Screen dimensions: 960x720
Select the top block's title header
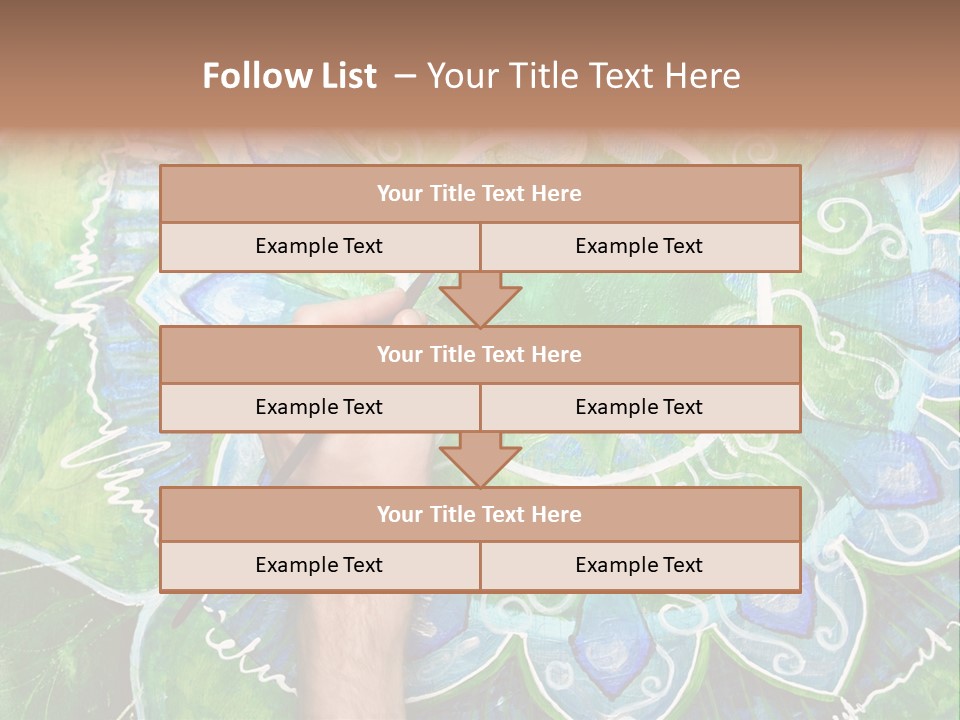coord(480,194)
